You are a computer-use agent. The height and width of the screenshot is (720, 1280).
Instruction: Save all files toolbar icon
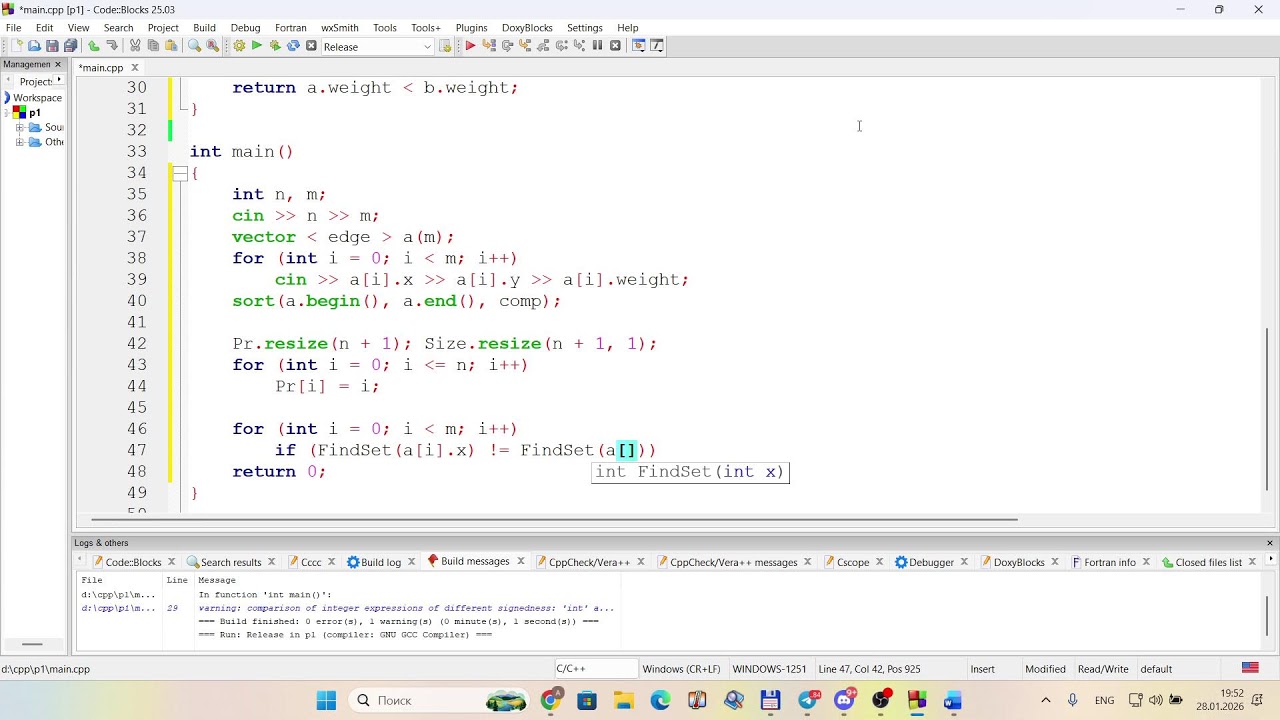pyautogui.click(x=70, y=46)
